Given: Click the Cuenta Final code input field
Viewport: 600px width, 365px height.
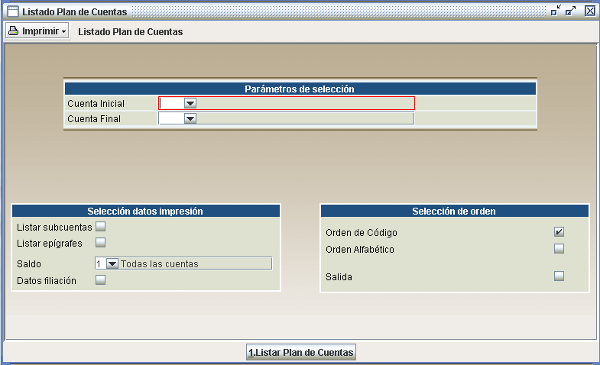Looking at the screenshot, I should [171, 119].
